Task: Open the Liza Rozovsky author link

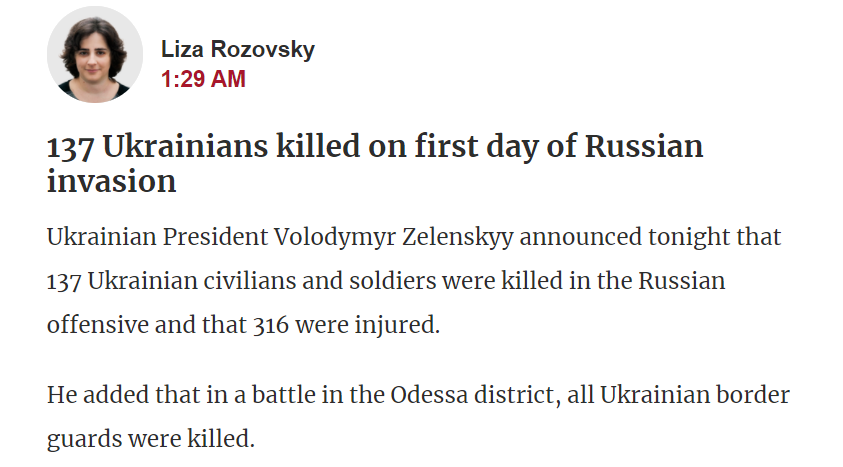Action: click(x=238, y=50)
